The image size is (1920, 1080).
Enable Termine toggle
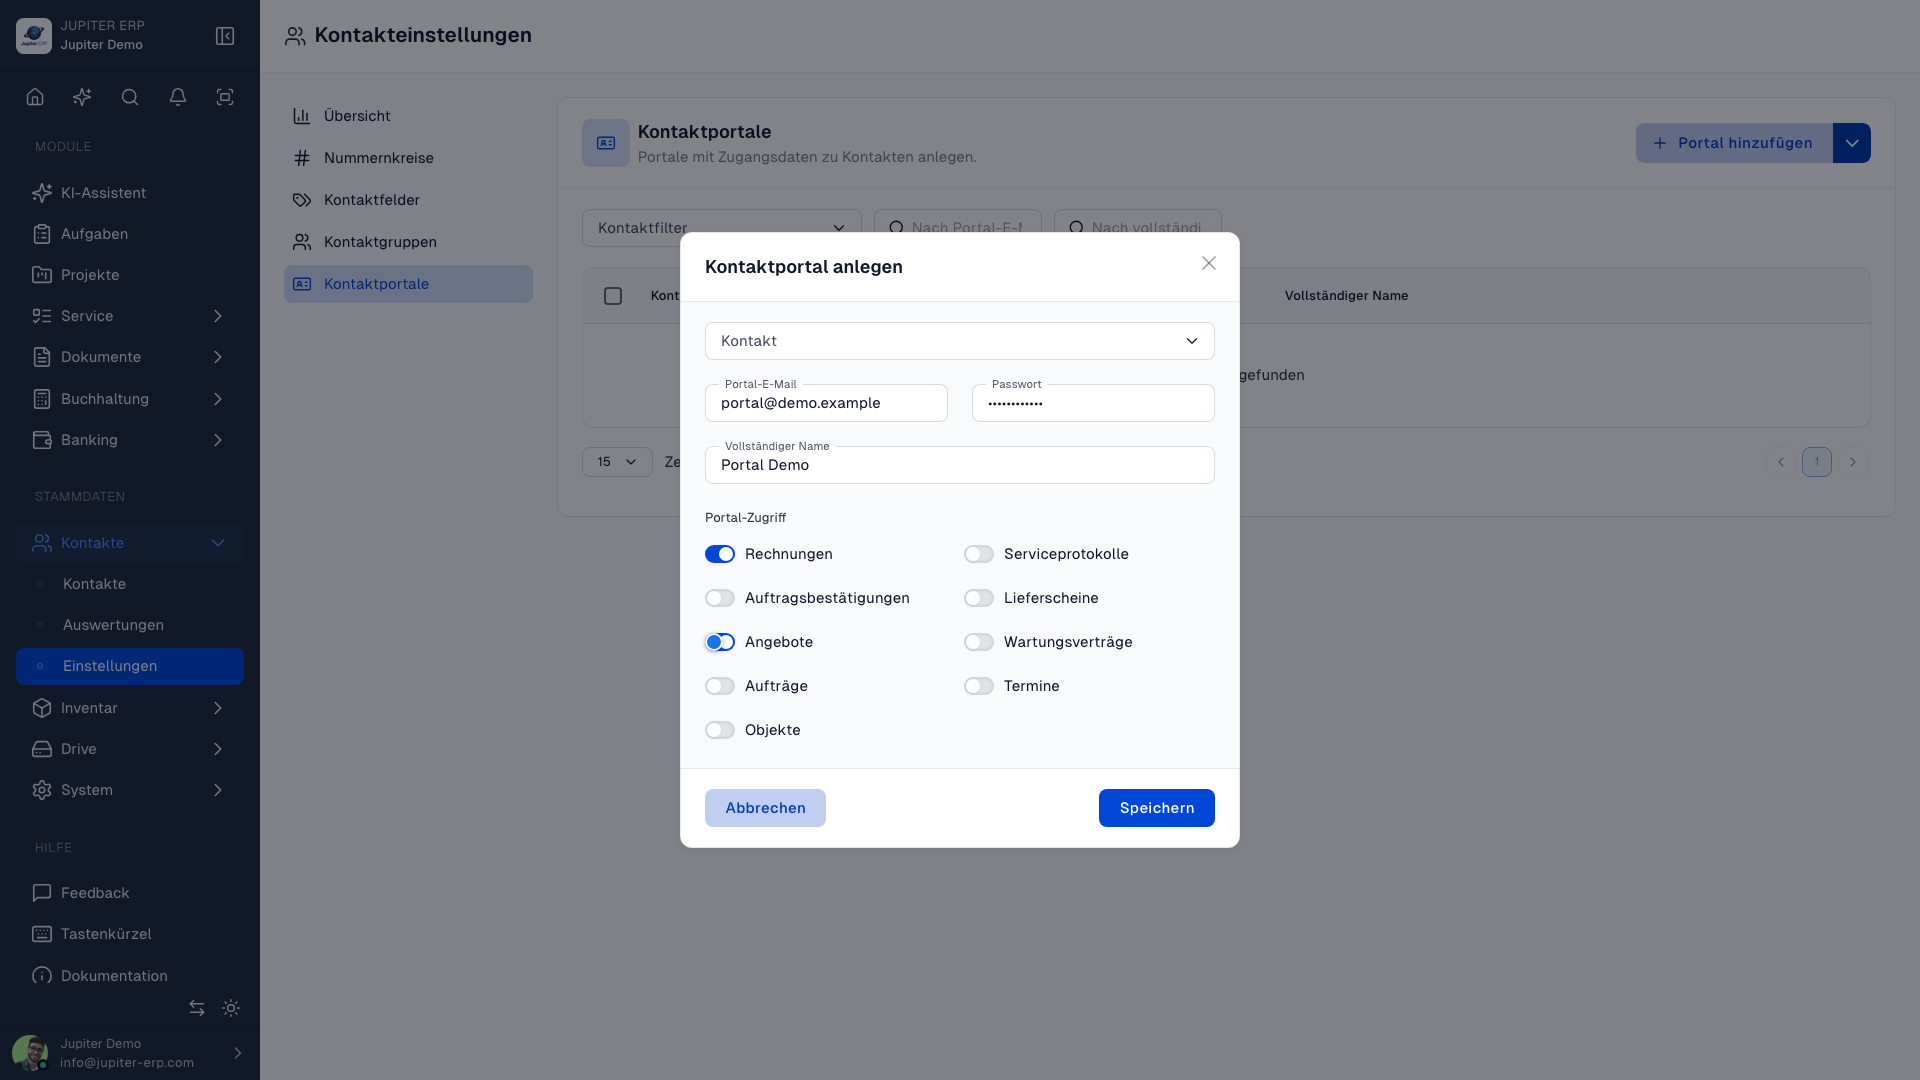[x=979, y=686]
